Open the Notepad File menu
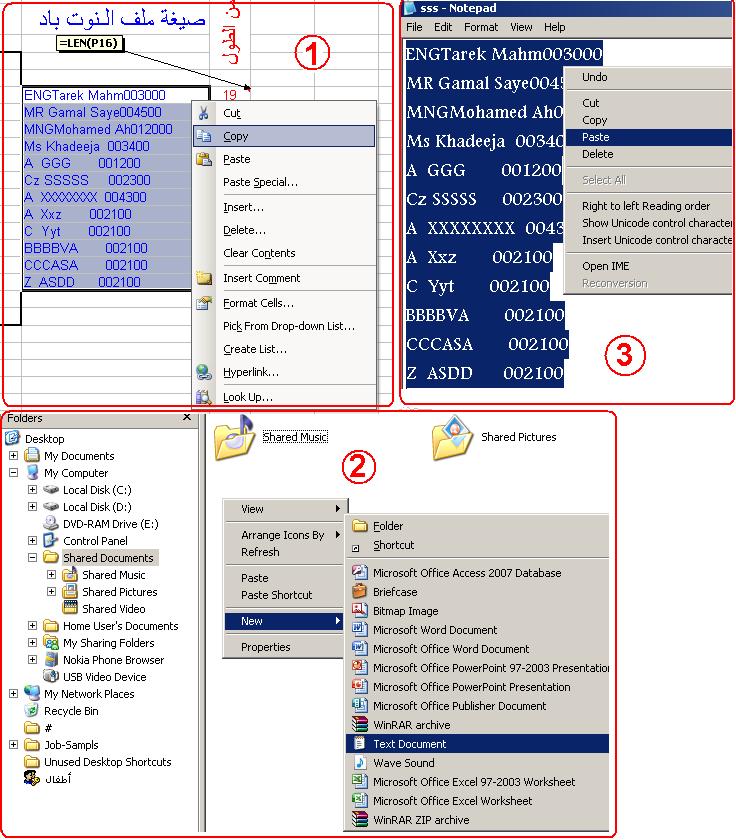This screenshot has height=840, width=736. coord(414,27)
